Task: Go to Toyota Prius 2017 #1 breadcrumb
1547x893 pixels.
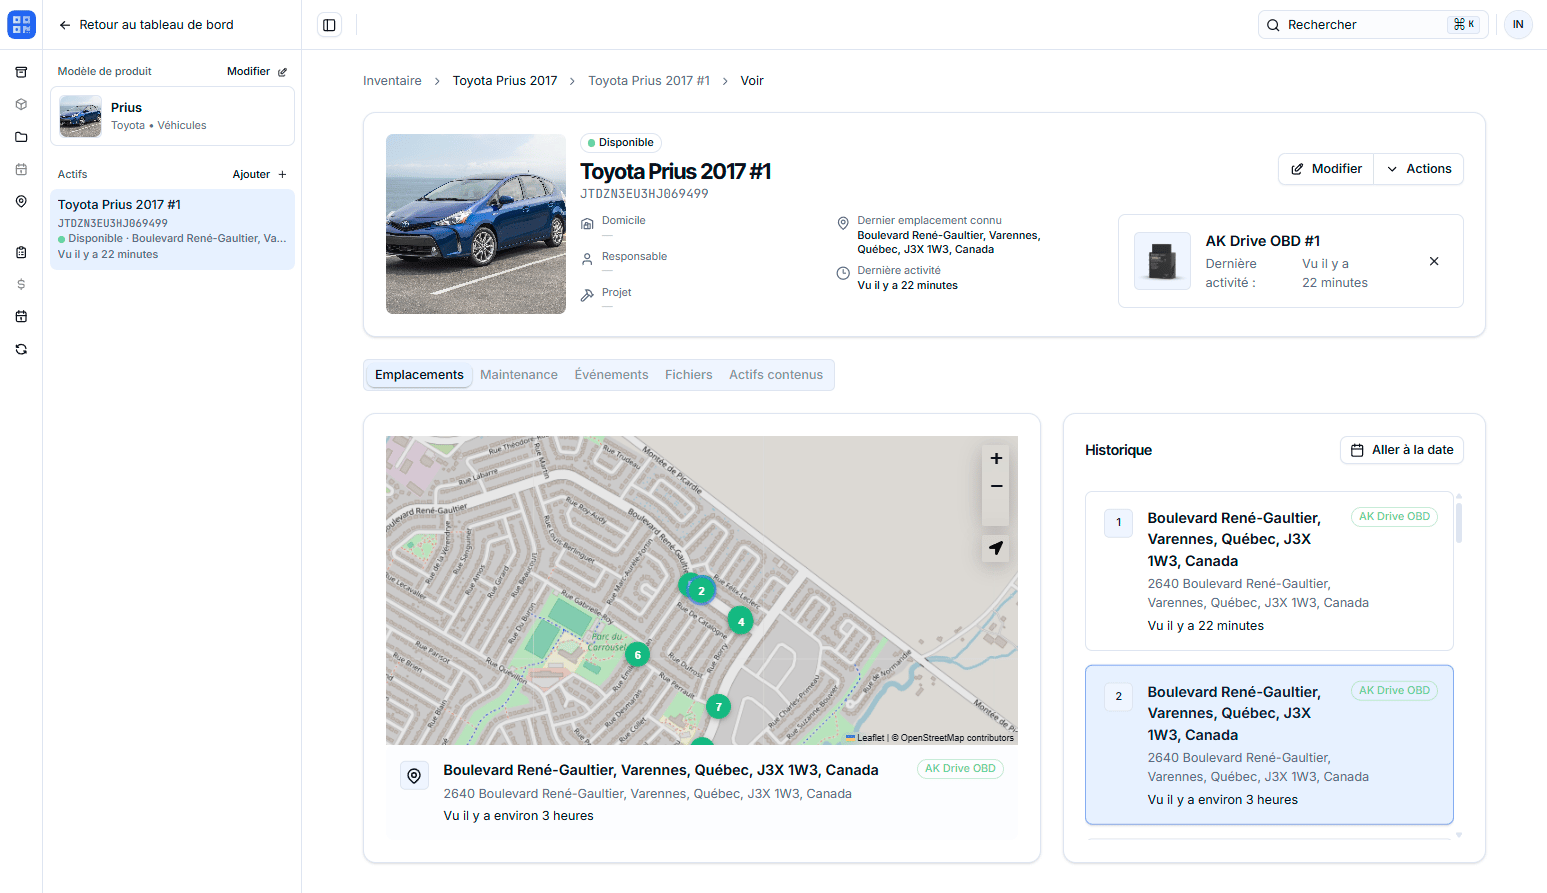Action: click(x=649, y=81)
